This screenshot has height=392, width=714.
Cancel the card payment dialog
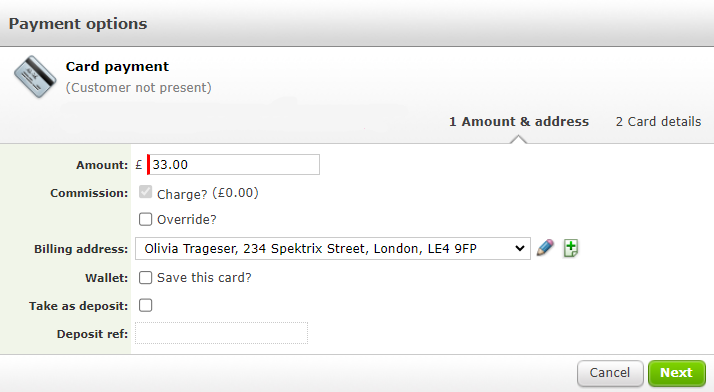click(x=610, y=373)
